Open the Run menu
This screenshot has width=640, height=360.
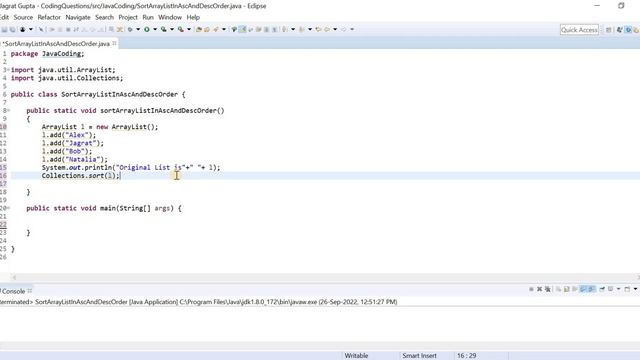pos(148,17)
